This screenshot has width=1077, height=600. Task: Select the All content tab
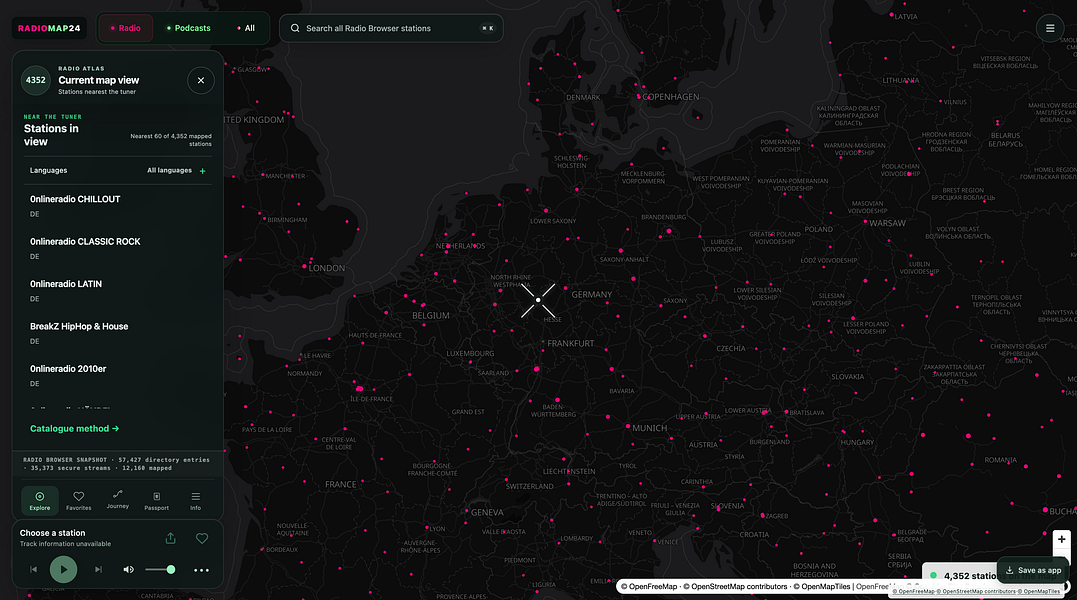pos(245,28)
